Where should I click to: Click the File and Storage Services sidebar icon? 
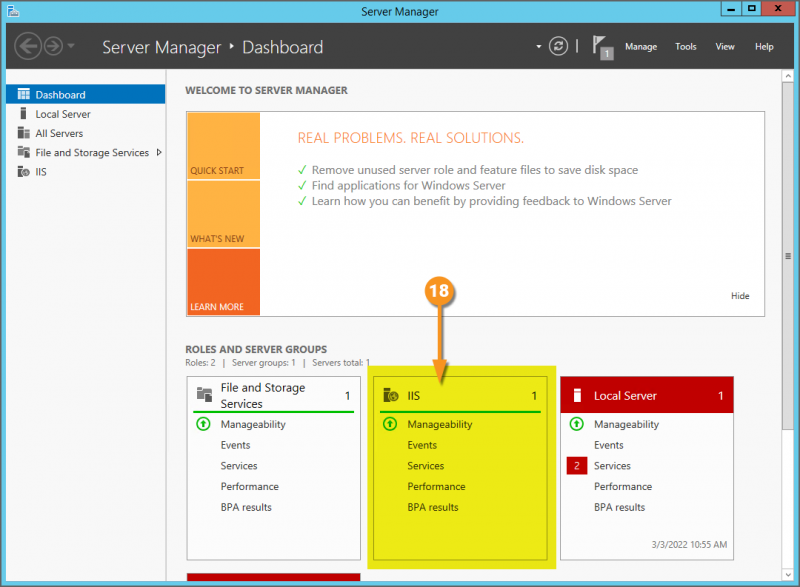[x=23, y=152]
